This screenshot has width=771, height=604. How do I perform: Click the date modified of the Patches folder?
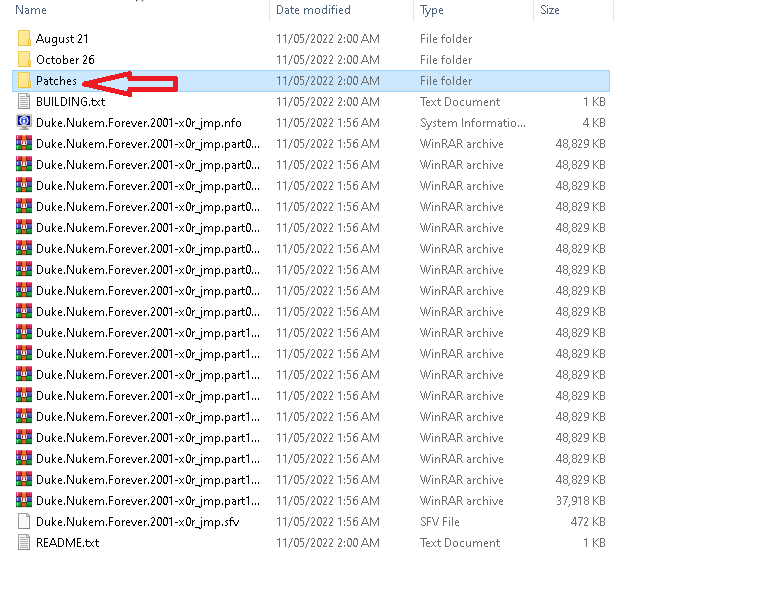click(327, 81)
